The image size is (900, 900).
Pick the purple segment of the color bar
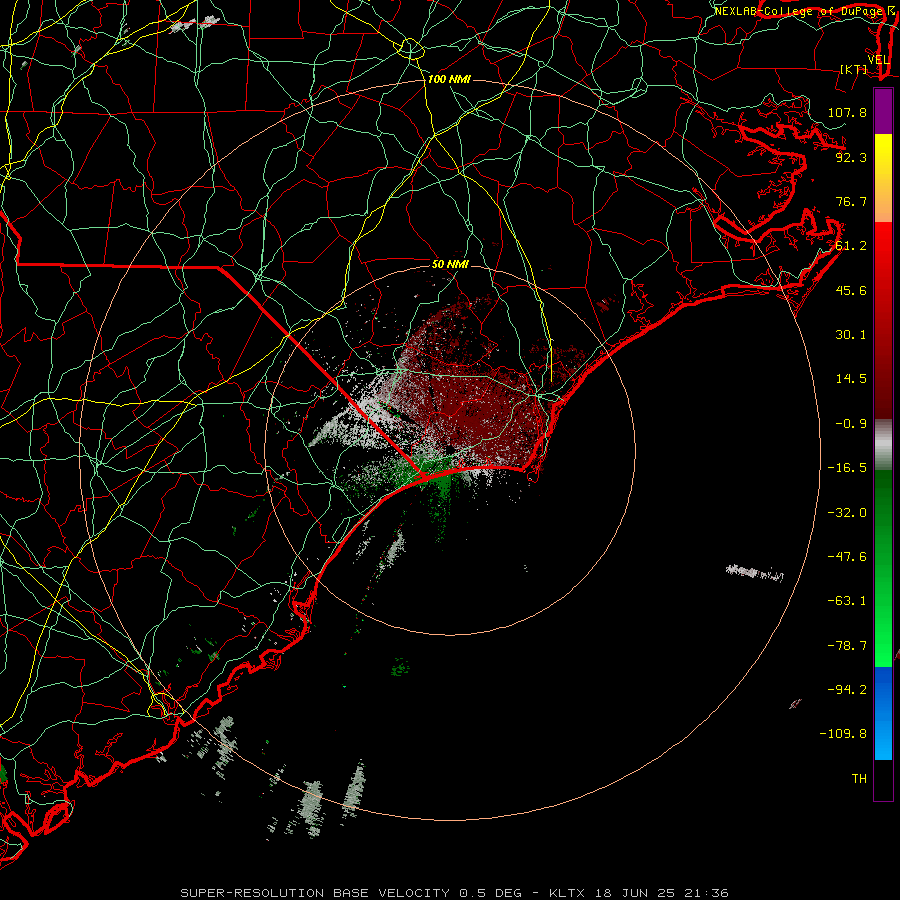pos(883,111)
